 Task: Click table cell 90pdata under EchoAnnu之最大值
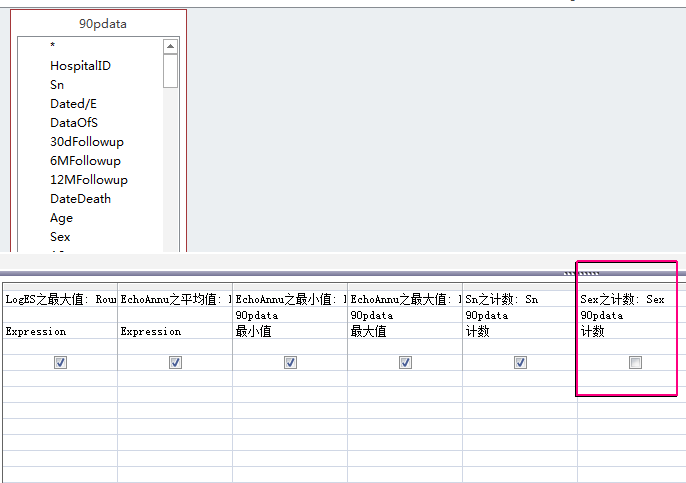pos(405,315)
